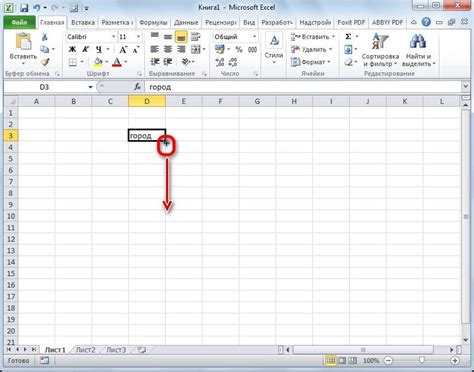
Task: Save the workbook with floppy icon
Action: [x=24, y=8]
